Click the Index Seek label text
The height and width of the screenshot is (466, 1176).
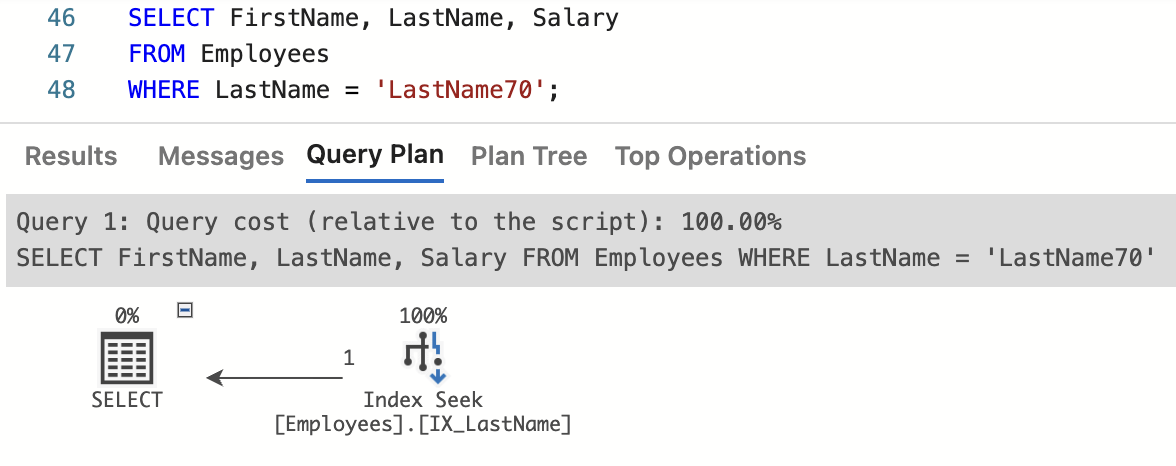pyautogui.click(x=424, y=399)
